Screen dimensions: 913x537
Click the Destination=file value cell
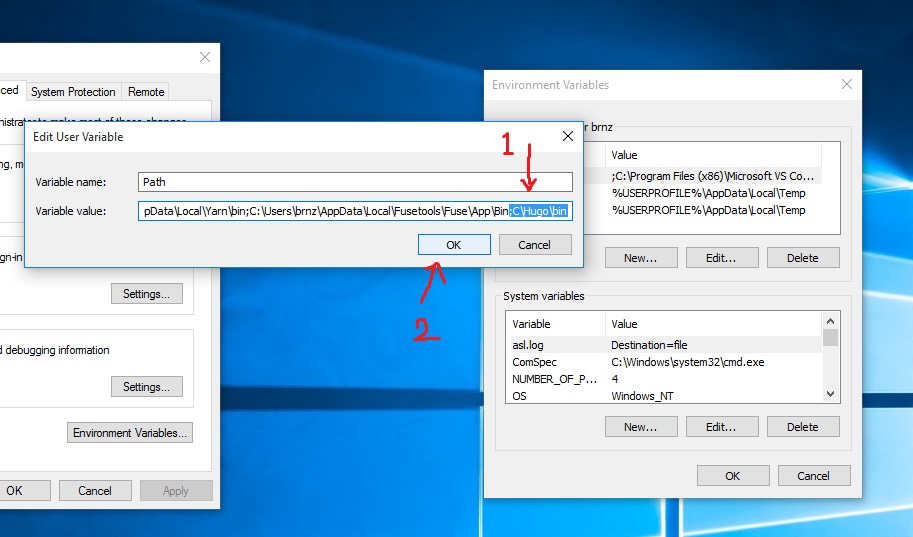pos(649,345)
